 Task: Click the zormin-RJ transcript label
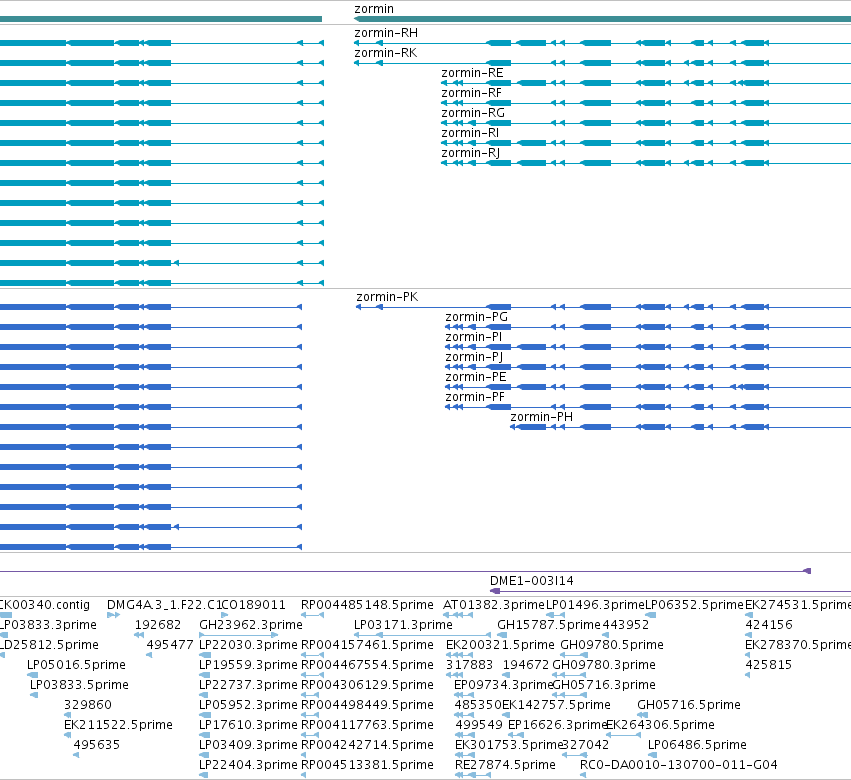[471, 153]
